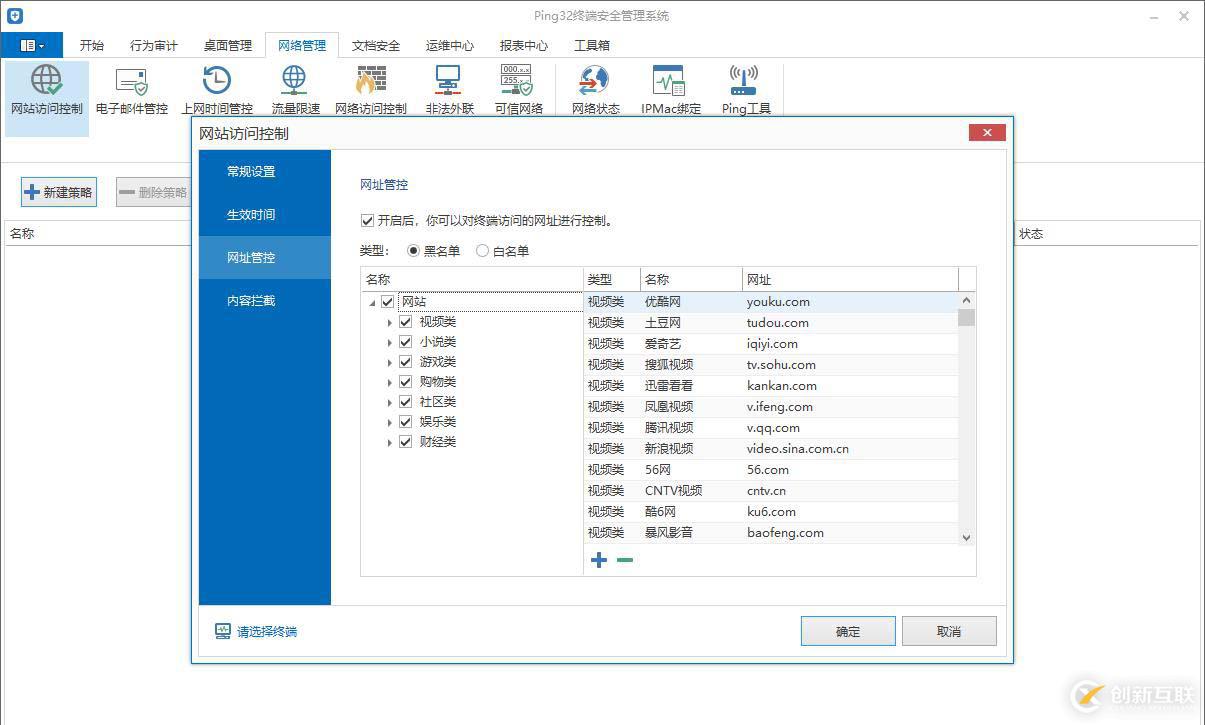This screenshot has height=725, width=1205.
Task: Select the youku.com row
Action: click(x=771, y=302)
